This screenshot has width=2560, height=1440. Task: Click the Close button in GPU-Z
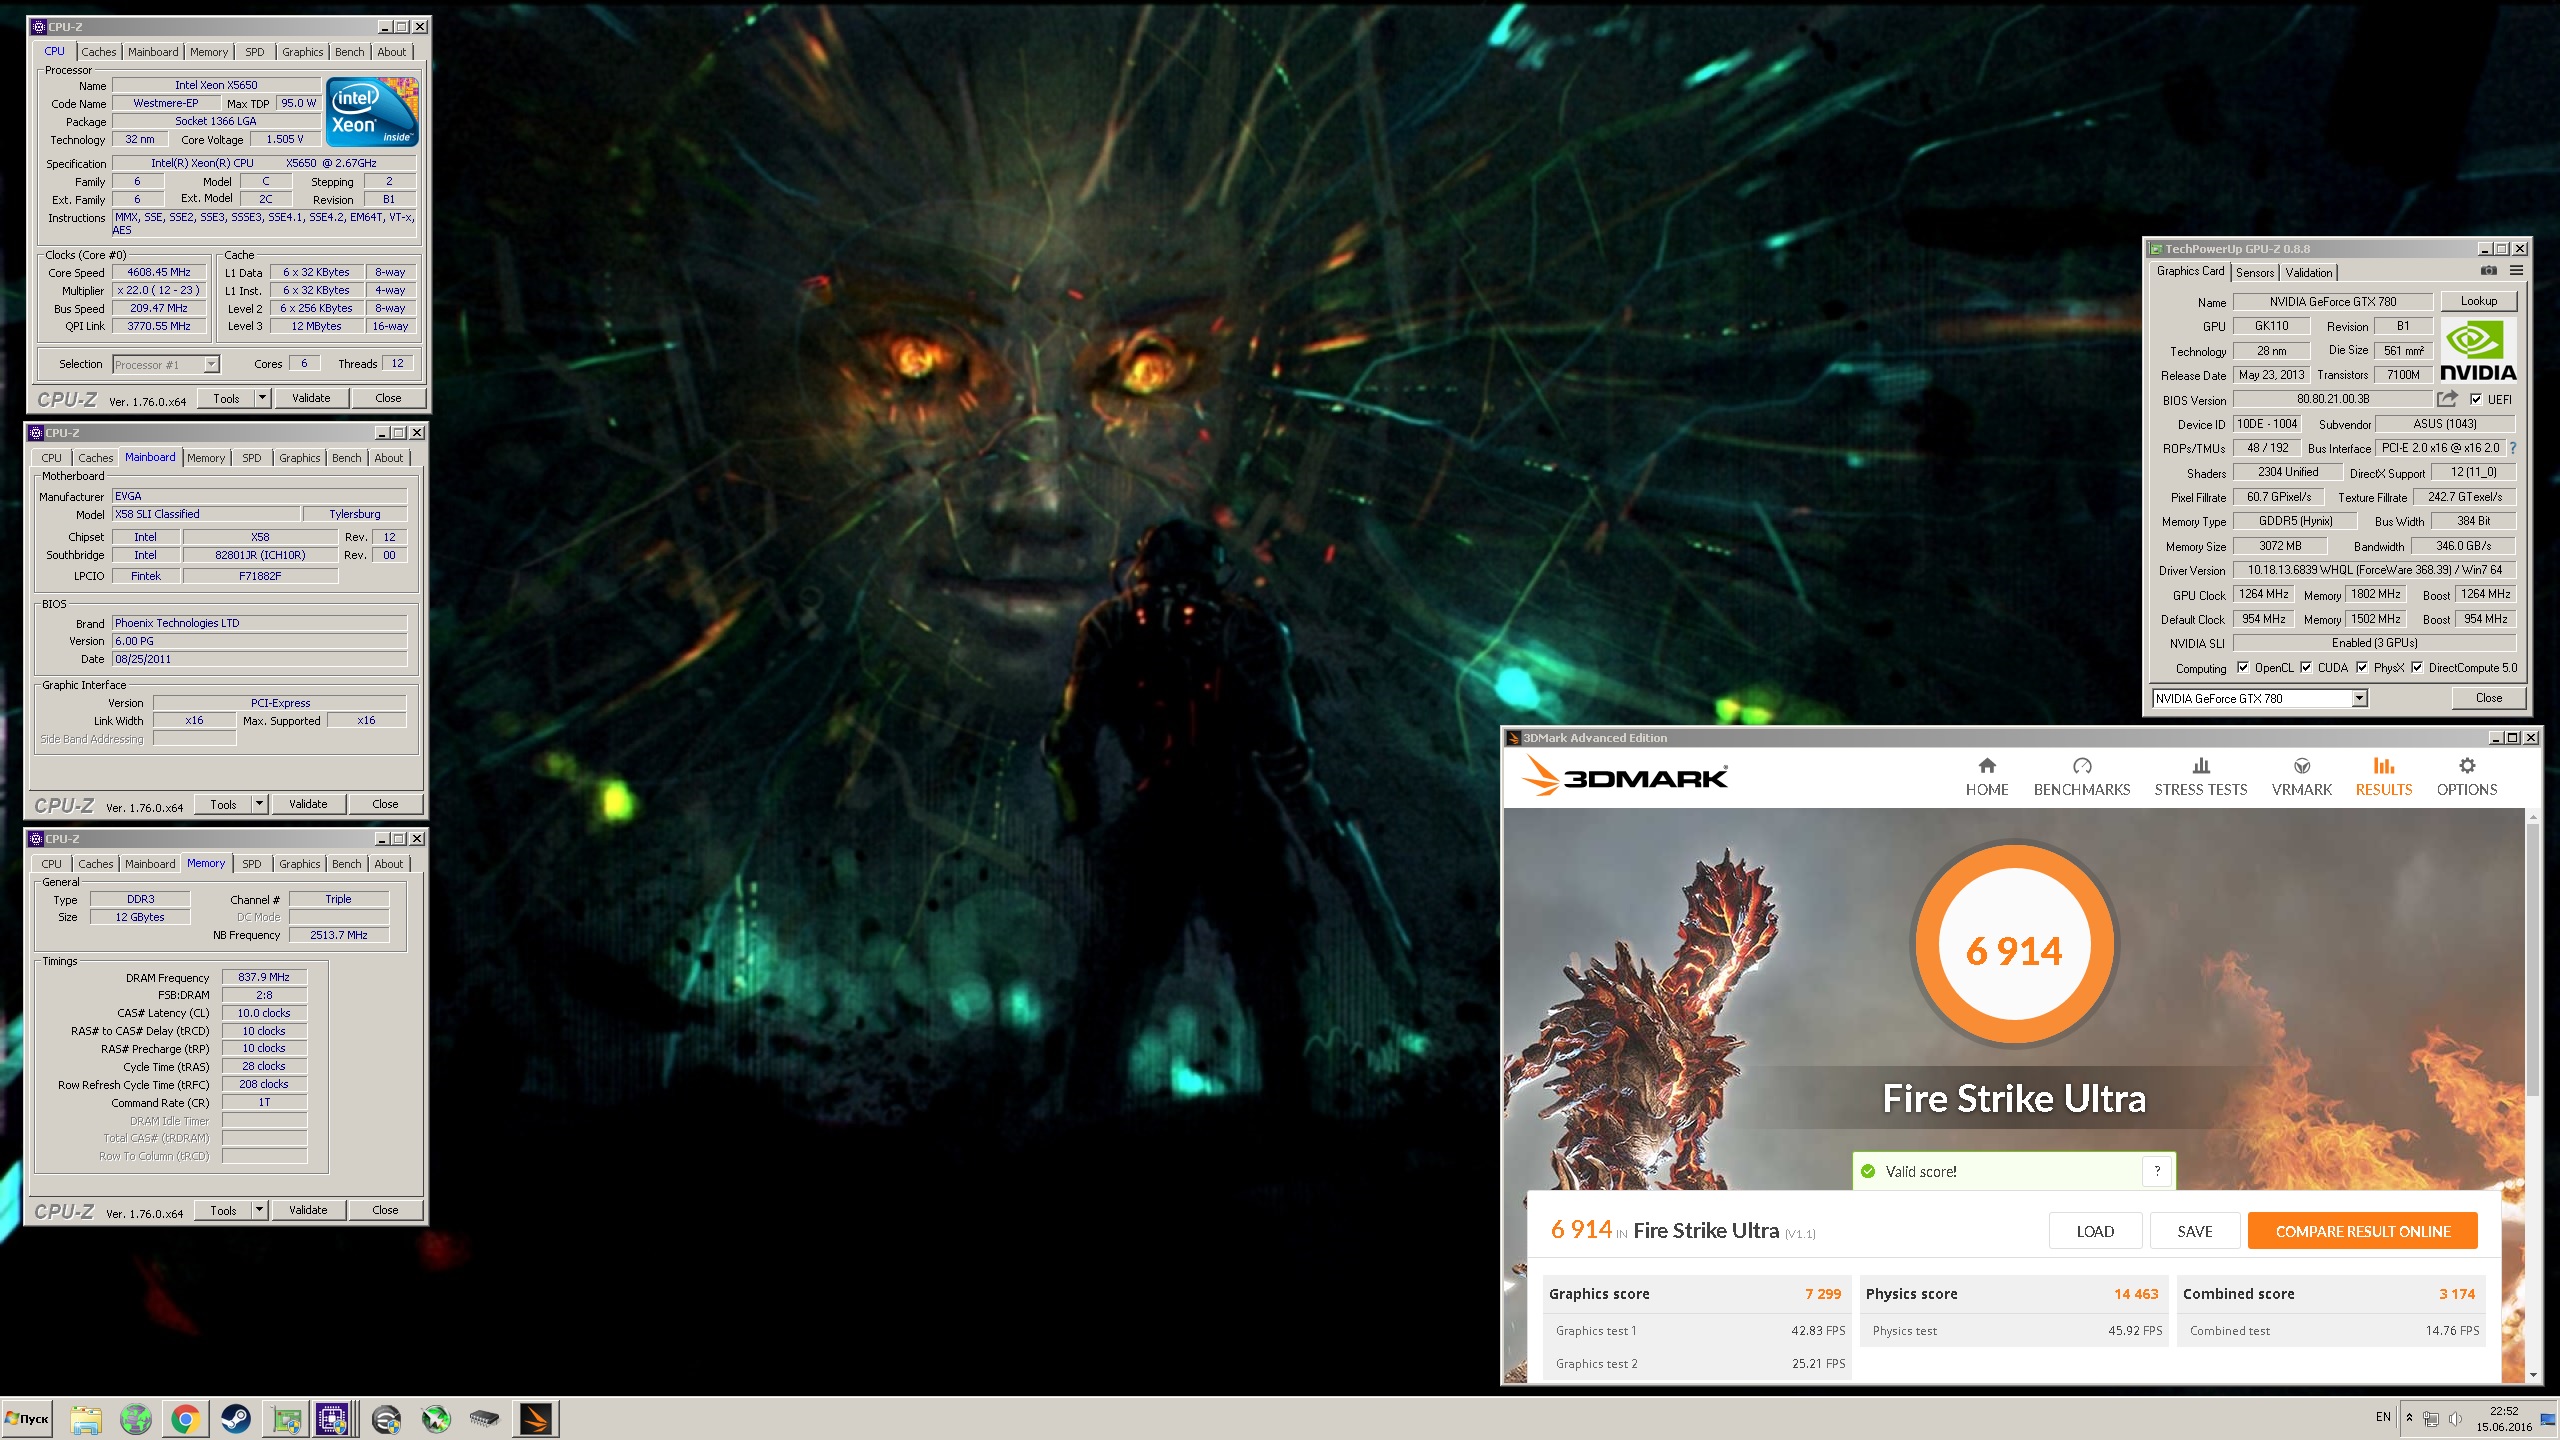(x=2489, y=698)
